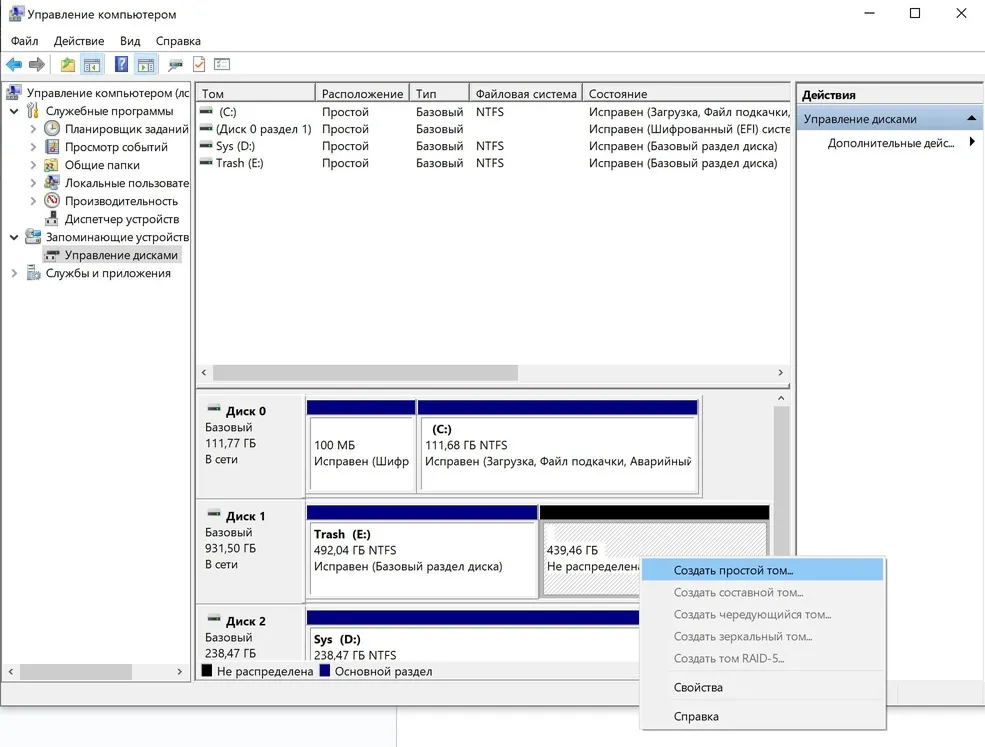Viewport: 985px width, 747px height.
Task: Click the Просмотр событий icon in the tree
Action: pos(52,147)
